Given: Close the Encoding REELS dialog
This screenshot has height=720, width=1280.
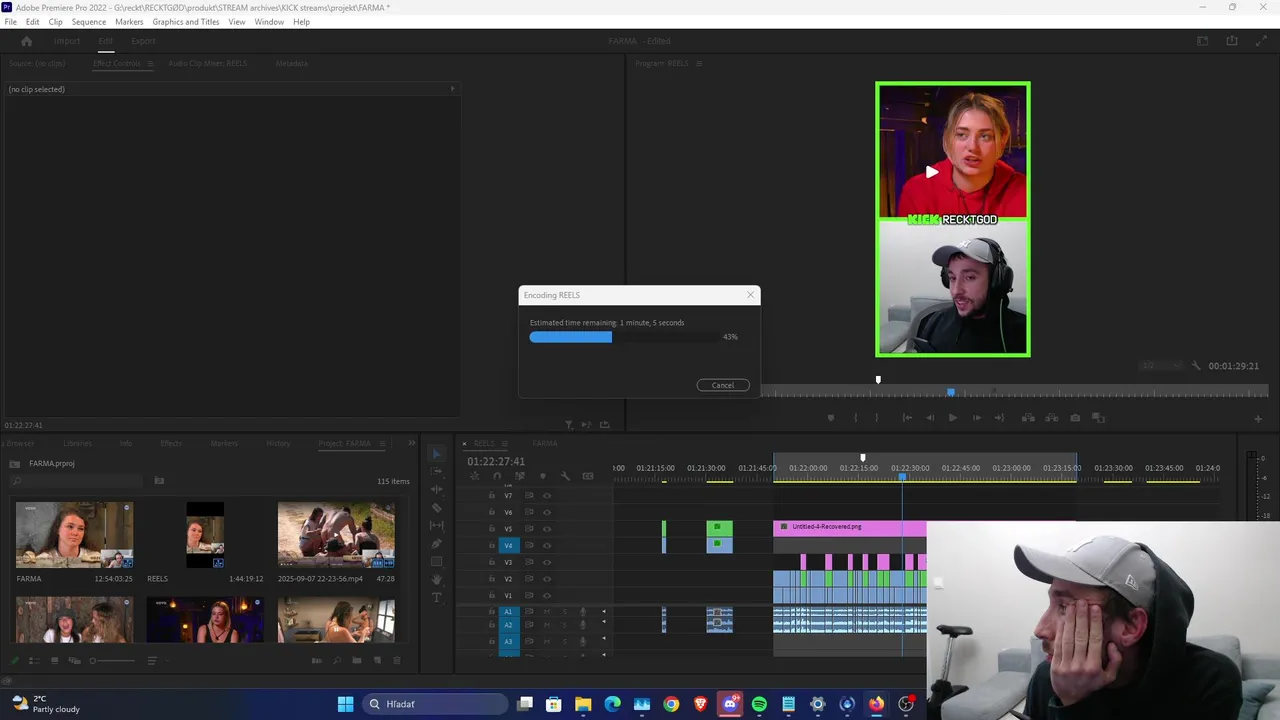Looking at the screenshot, I should (750, 295).
